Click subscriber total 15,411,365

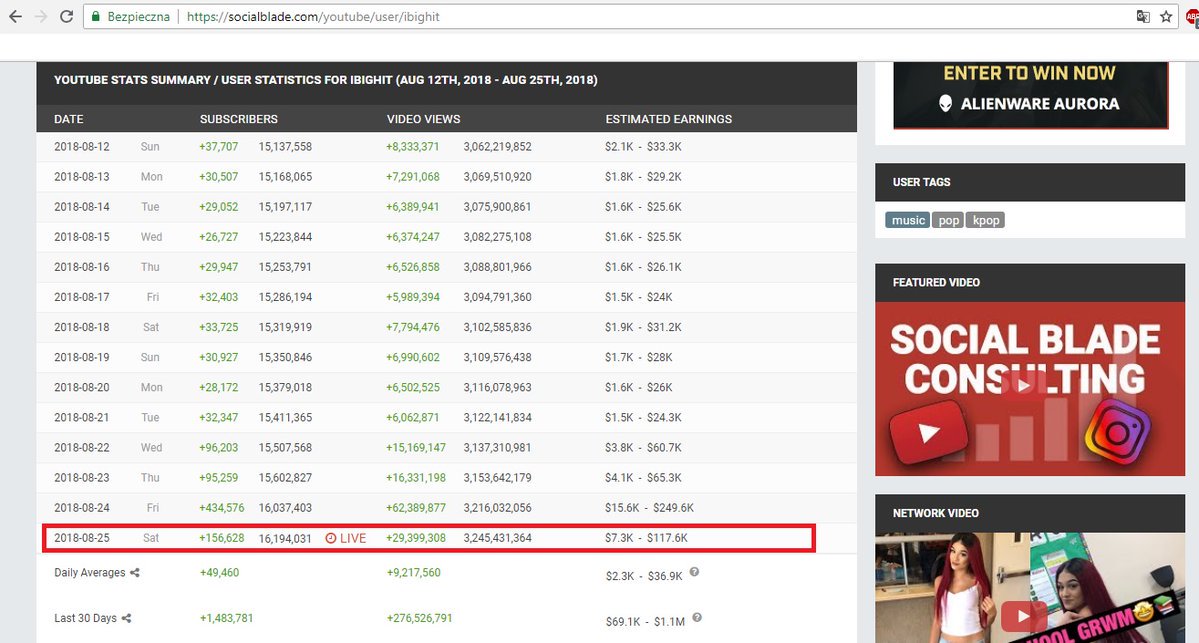coord(285,417)
